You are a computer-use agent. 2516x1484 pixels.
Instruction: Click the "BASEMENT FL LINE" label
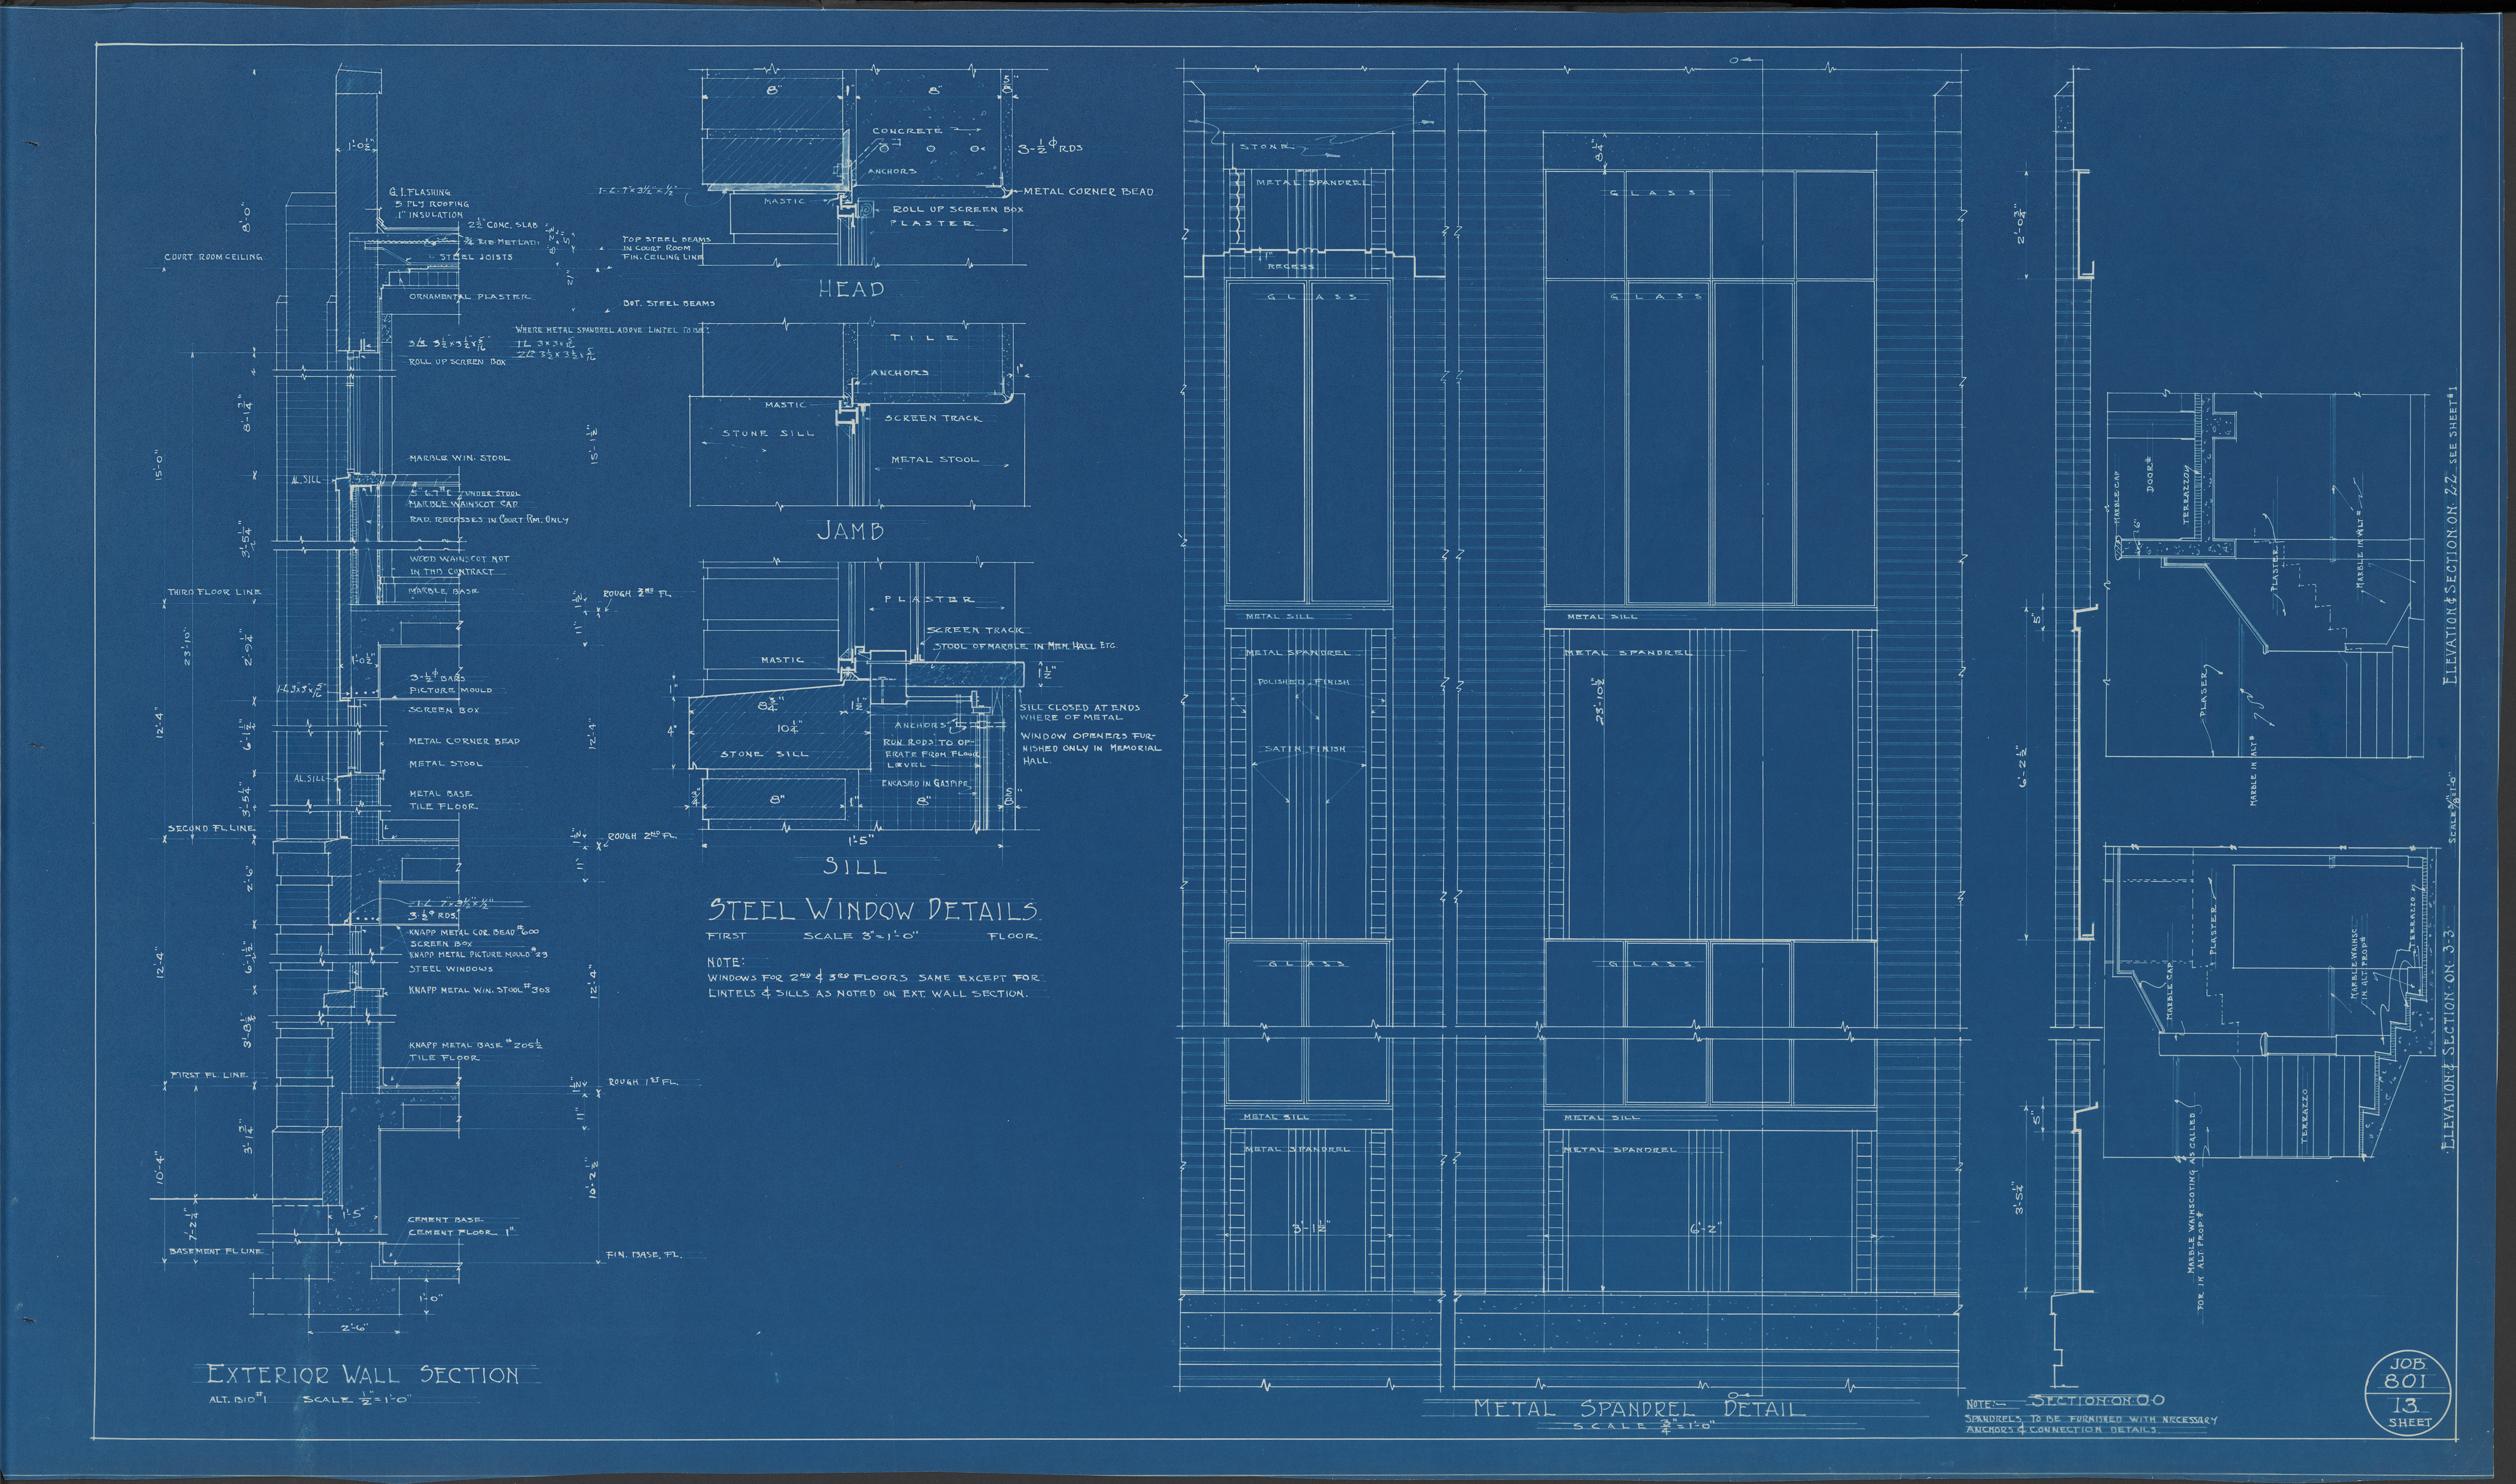(x=216, y=1252)
